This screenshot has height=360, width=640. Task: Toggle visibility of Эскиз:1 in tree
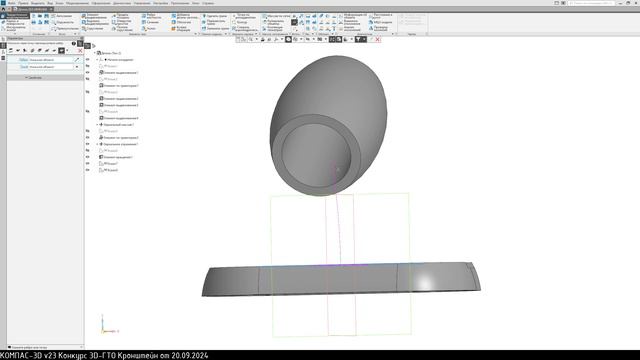click(x=88, y=66)
